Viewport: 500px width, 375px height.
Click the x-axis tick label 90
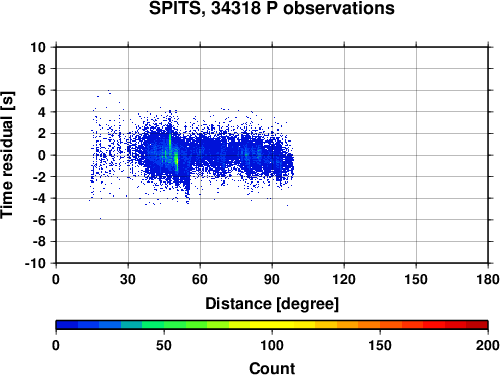point(272,279)
